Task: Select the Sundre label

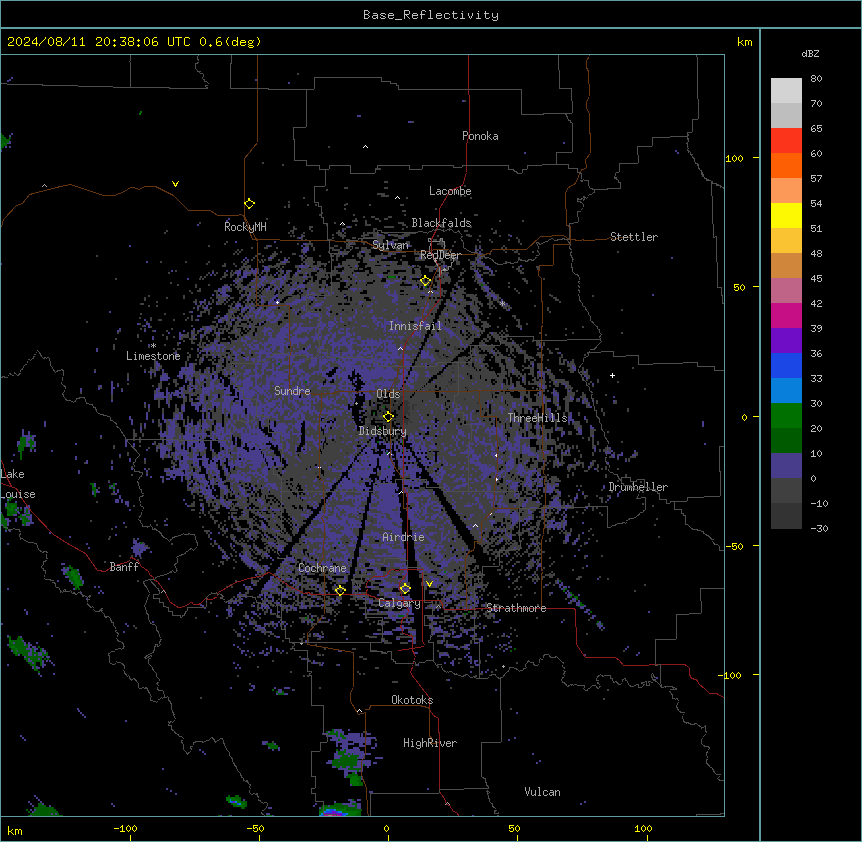Action: pyautogui.click(x=292, y=391)
